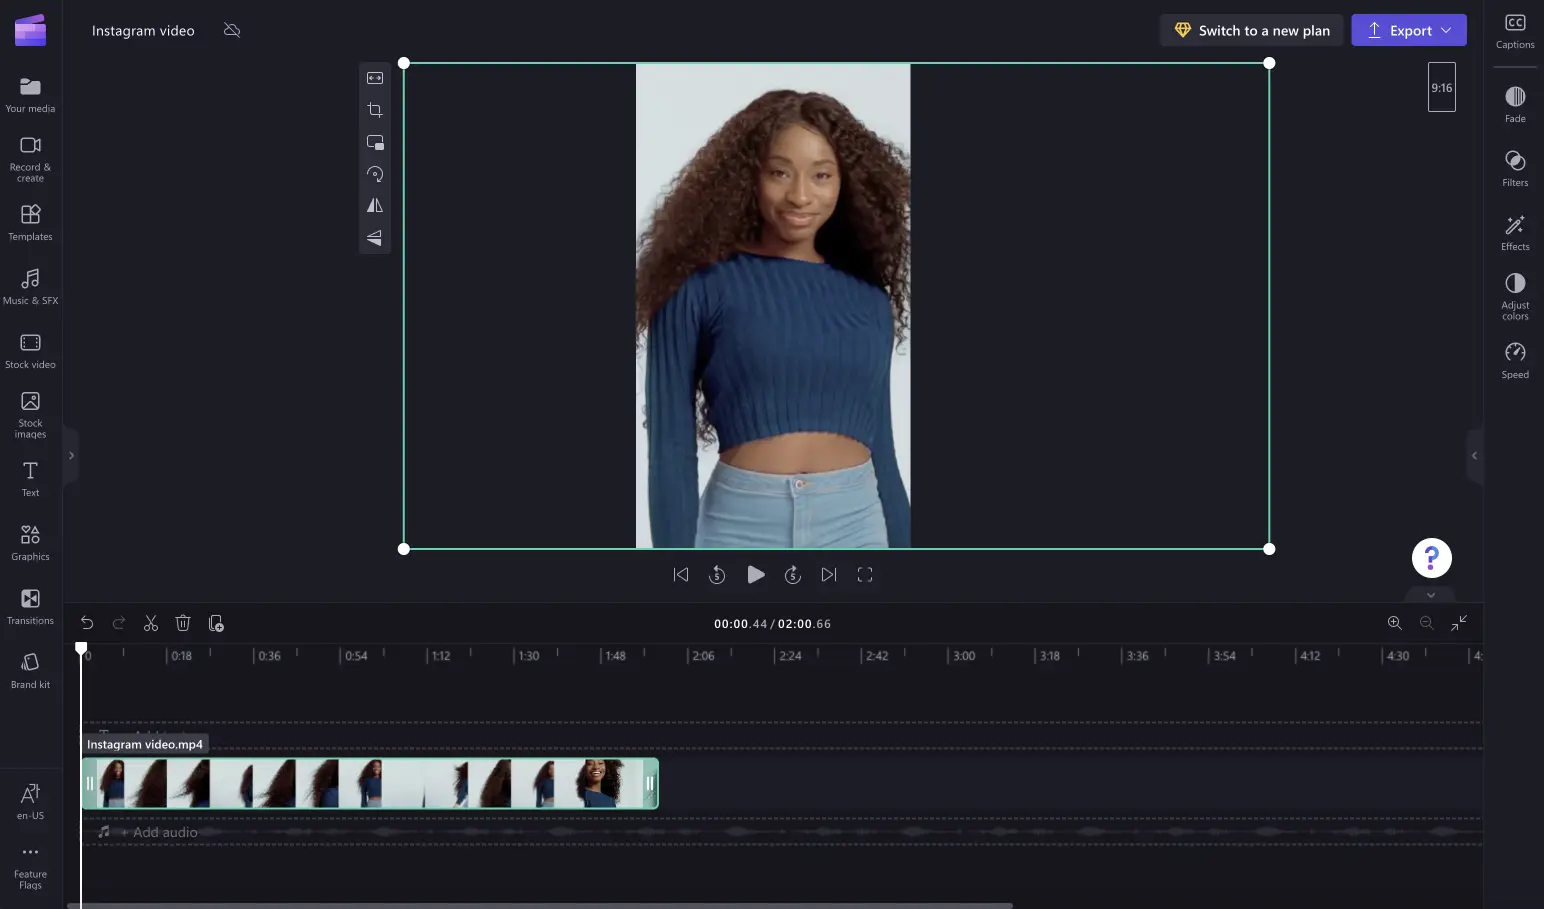Add audio to the timeline
Image resolution: width=1544 pixels, height=909 pixels.
(158, 832)
